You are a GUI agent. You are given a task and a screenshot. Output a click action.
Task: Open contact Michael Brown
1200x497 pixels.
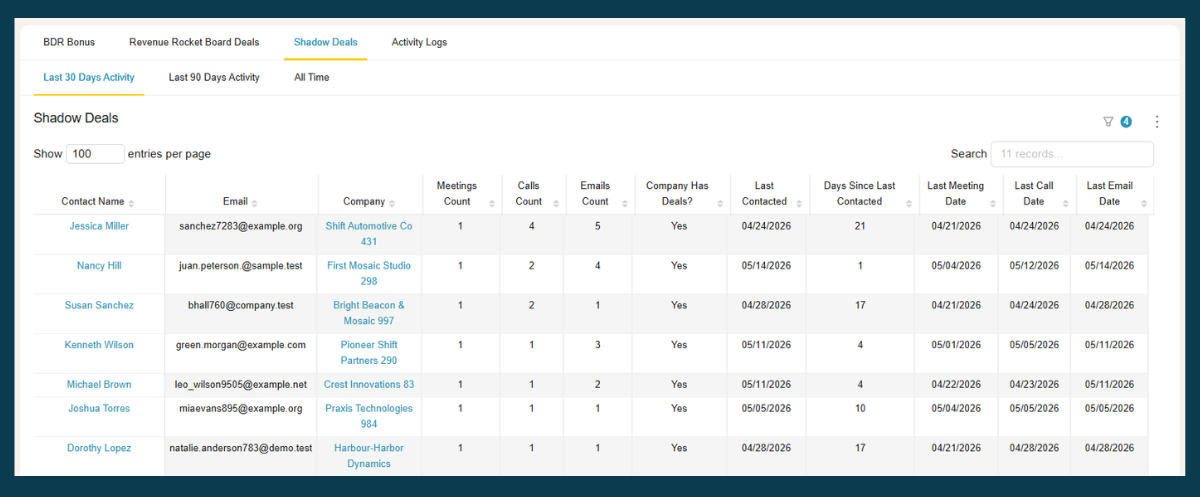click(x=99, y=384)
